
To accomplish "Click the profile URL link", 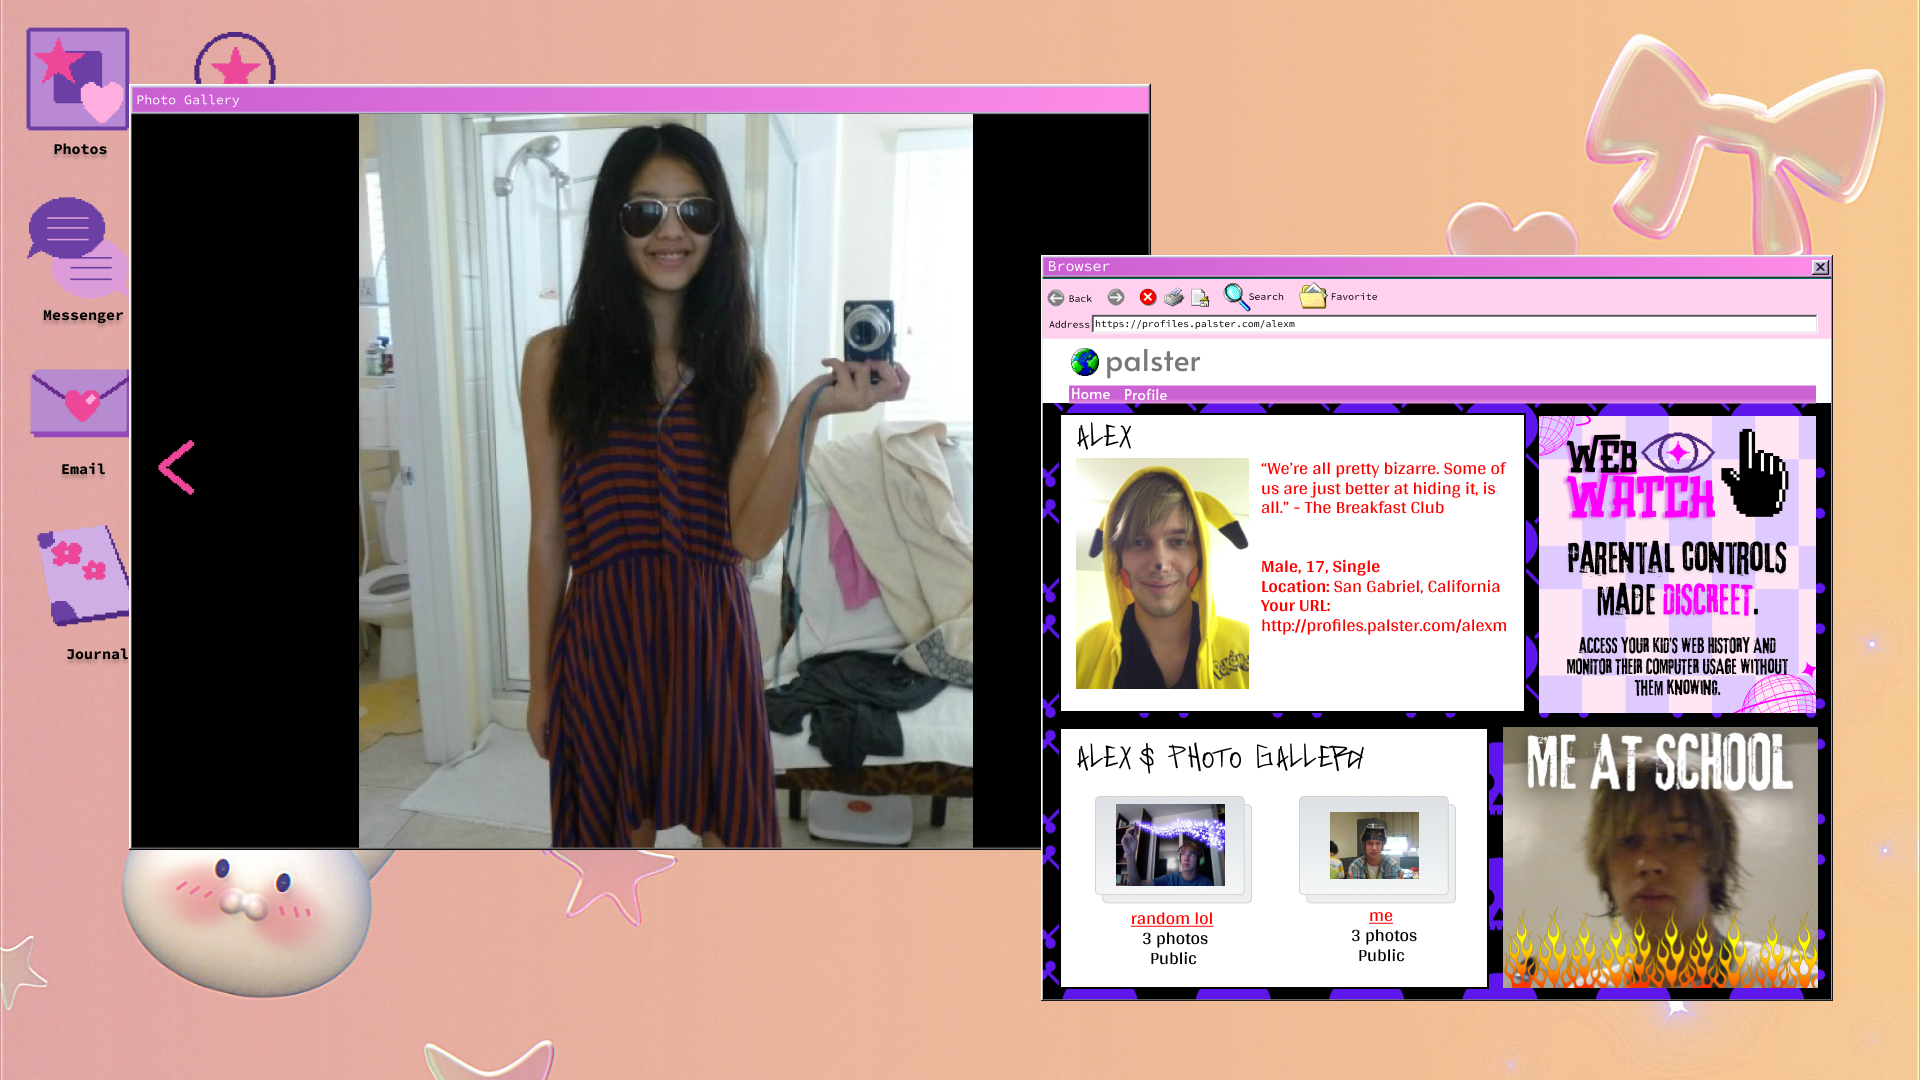I will click(x=1383, y=625).
